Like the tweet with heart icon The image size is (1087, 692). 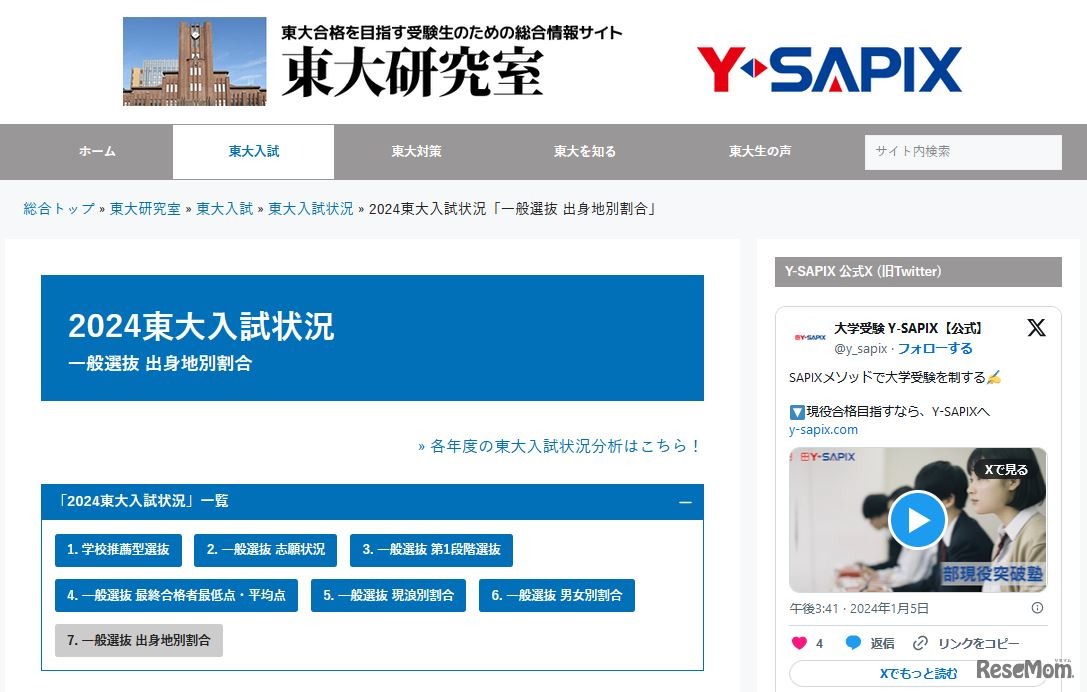click(799, 643)
